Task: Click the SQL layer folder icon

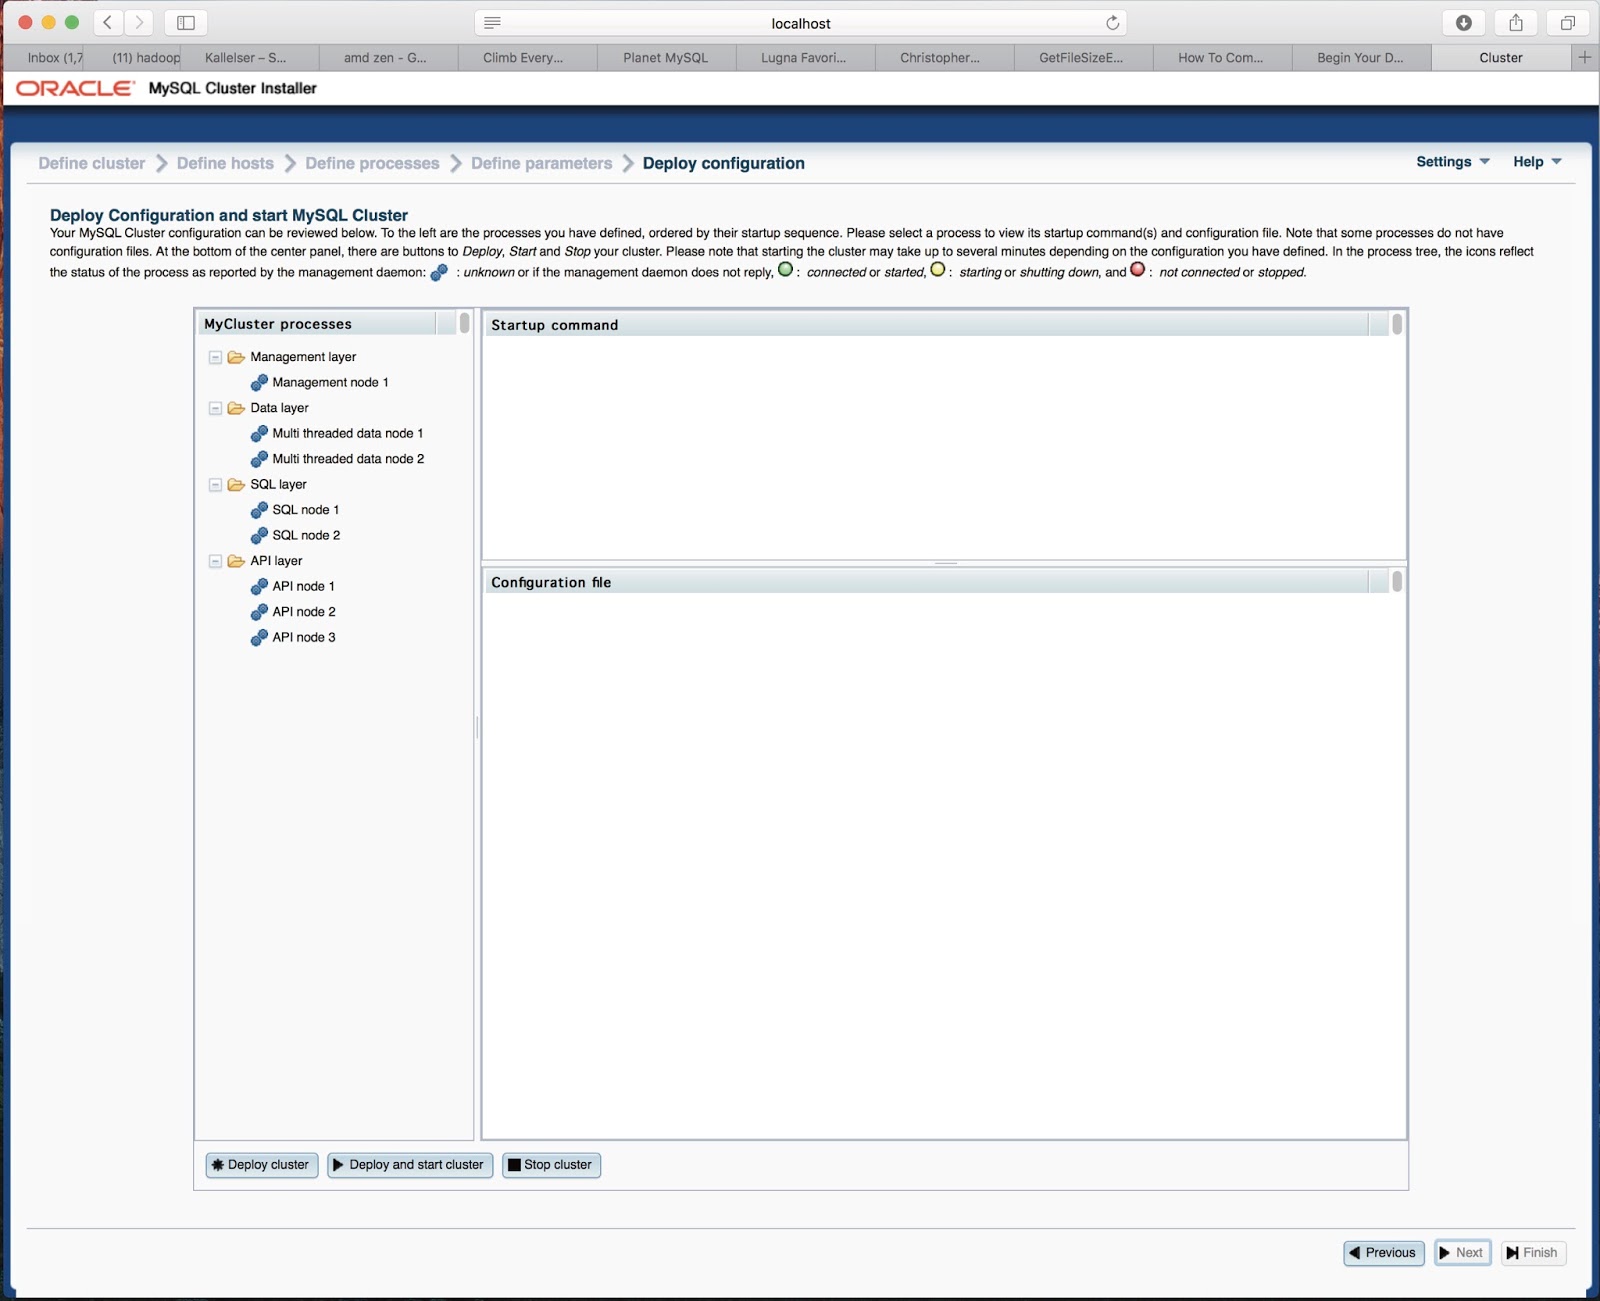Action: point(236,484)
